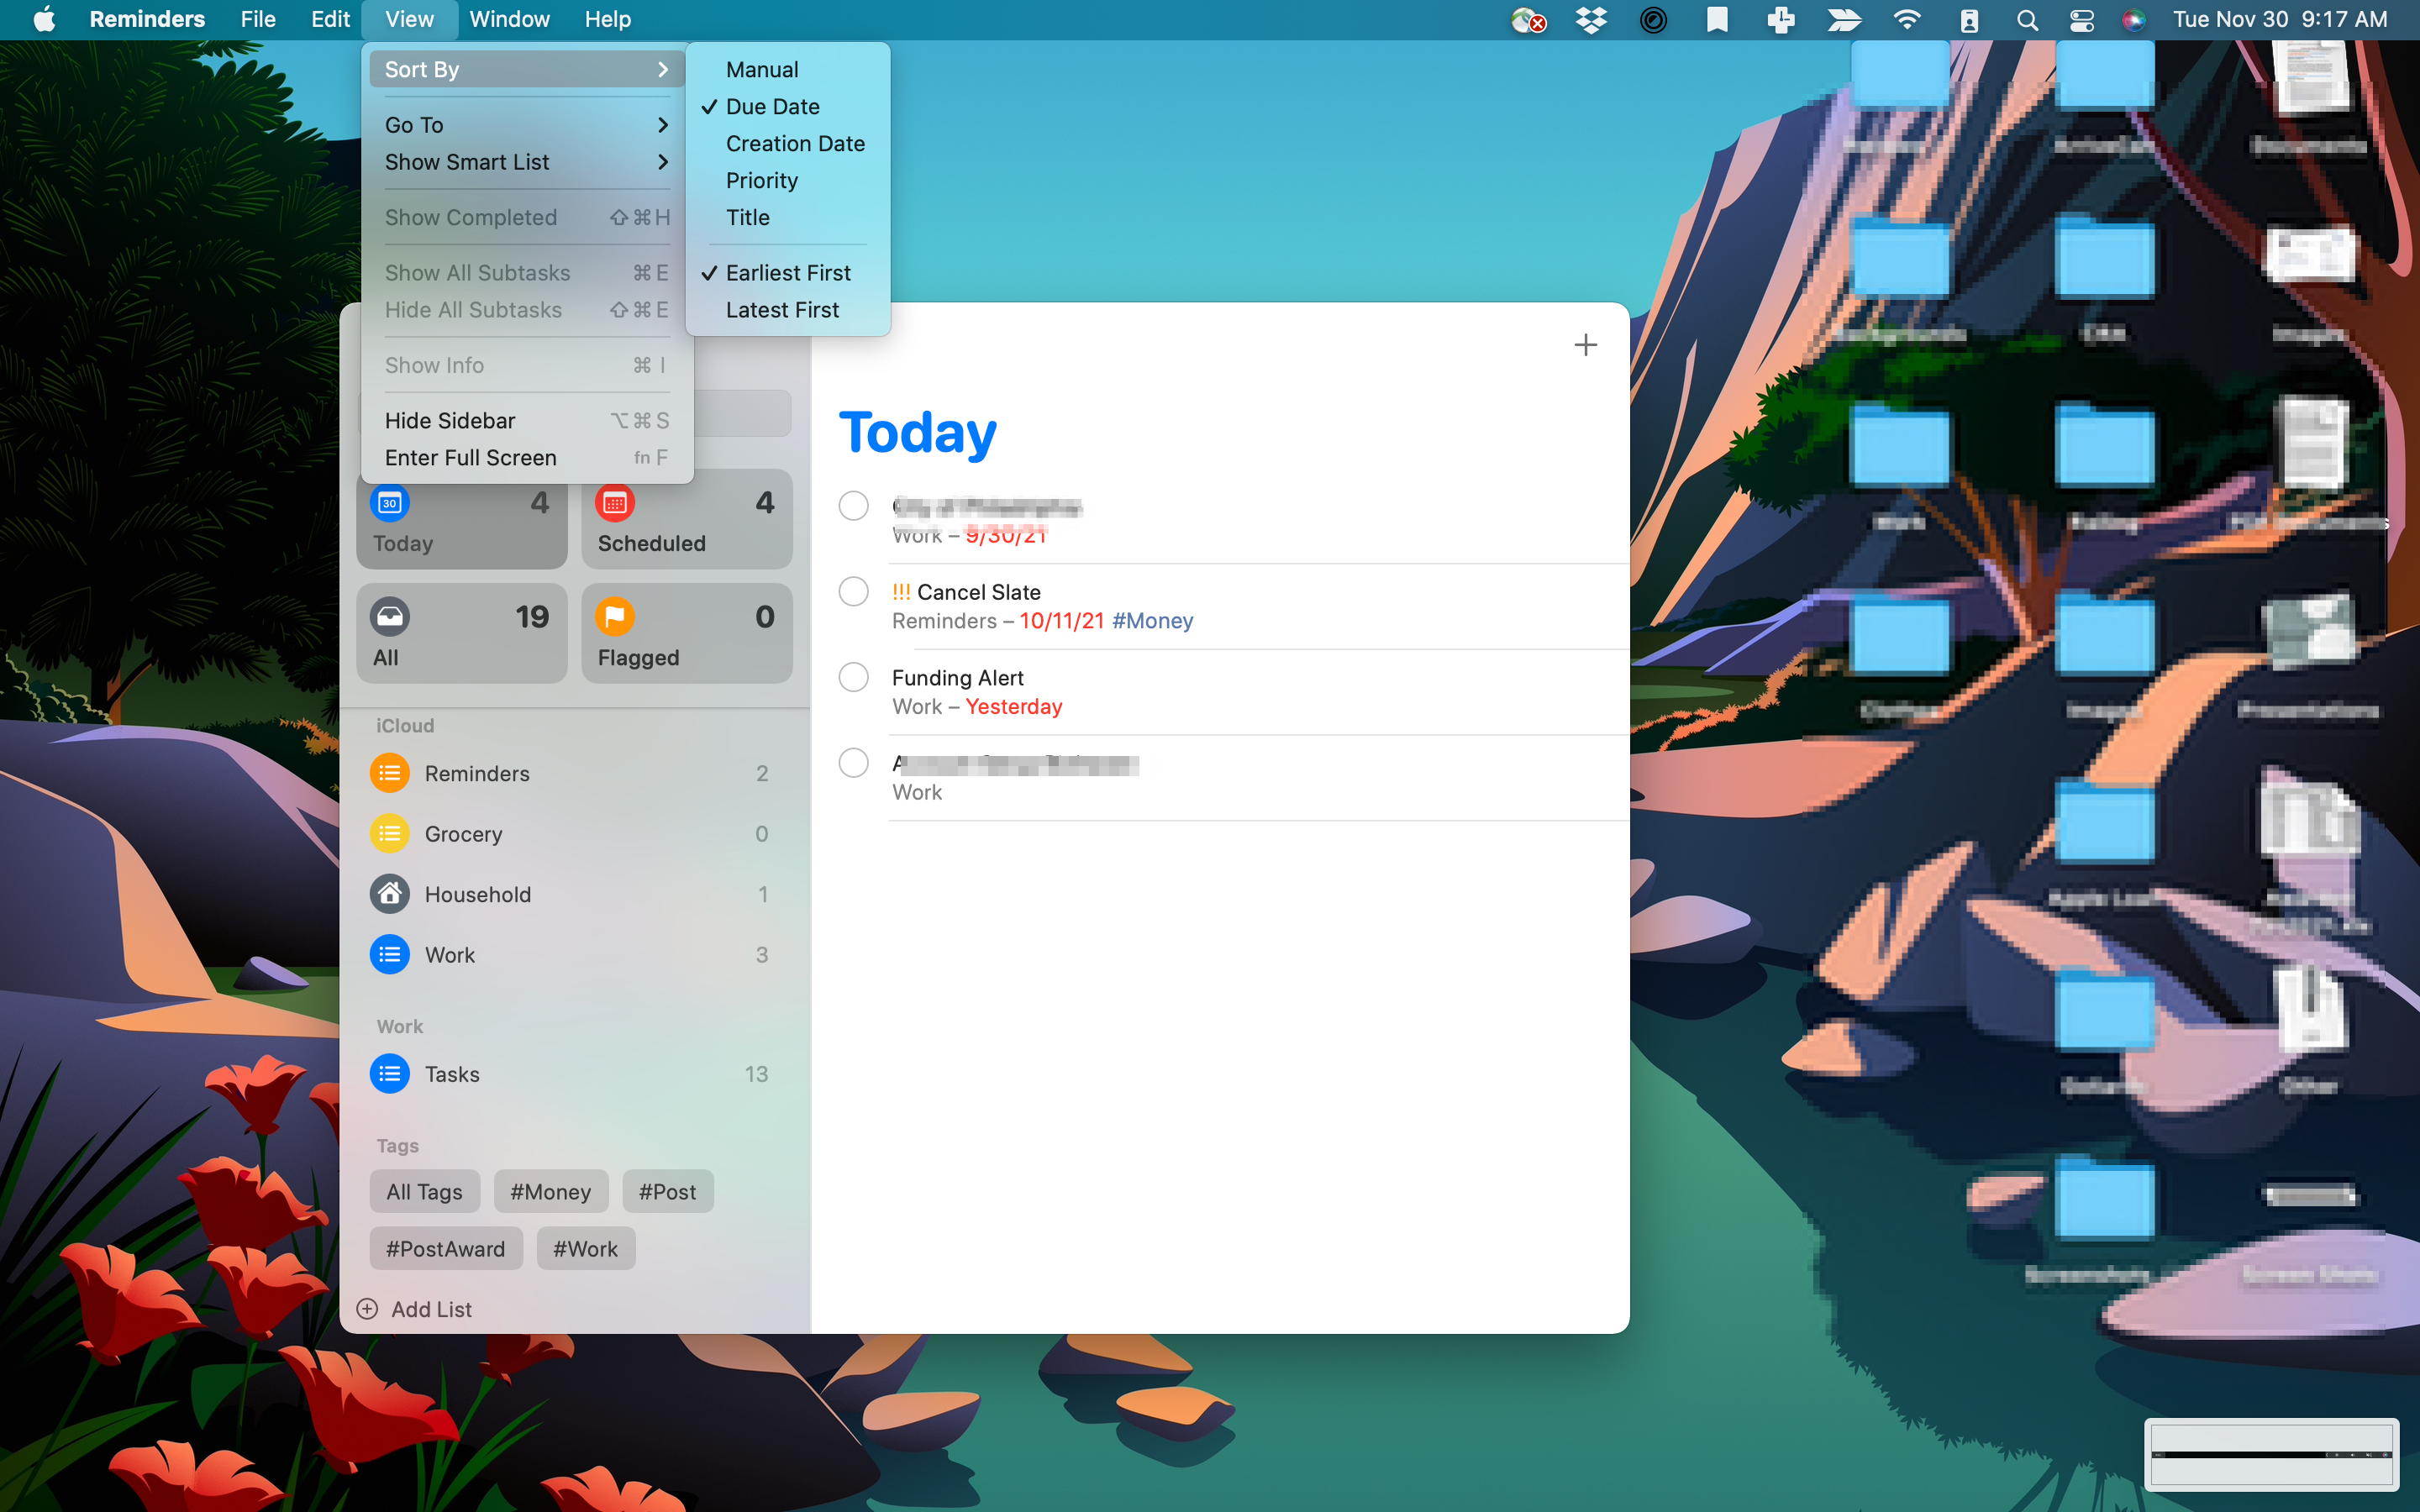
Task: Click the red Scheduled calendar icon
Action: point(614,503)
